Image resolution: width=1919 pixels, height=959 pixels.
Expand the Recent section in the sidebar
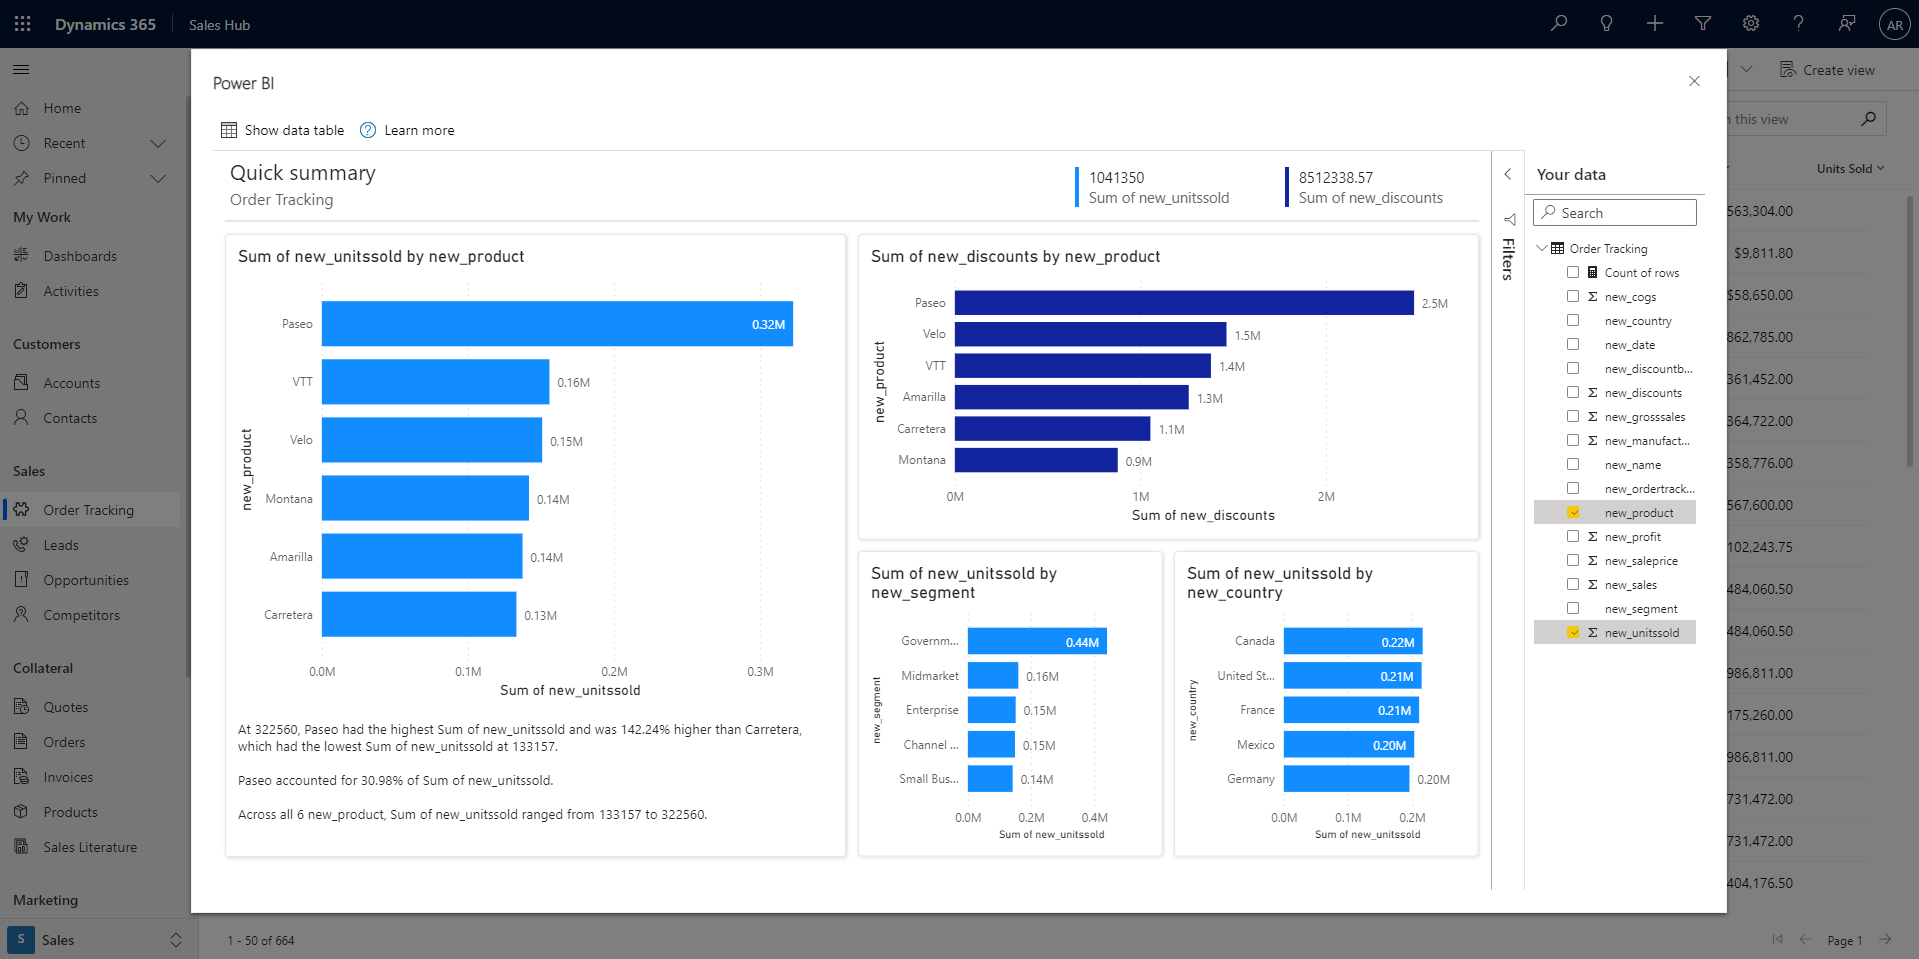[158, 143]
